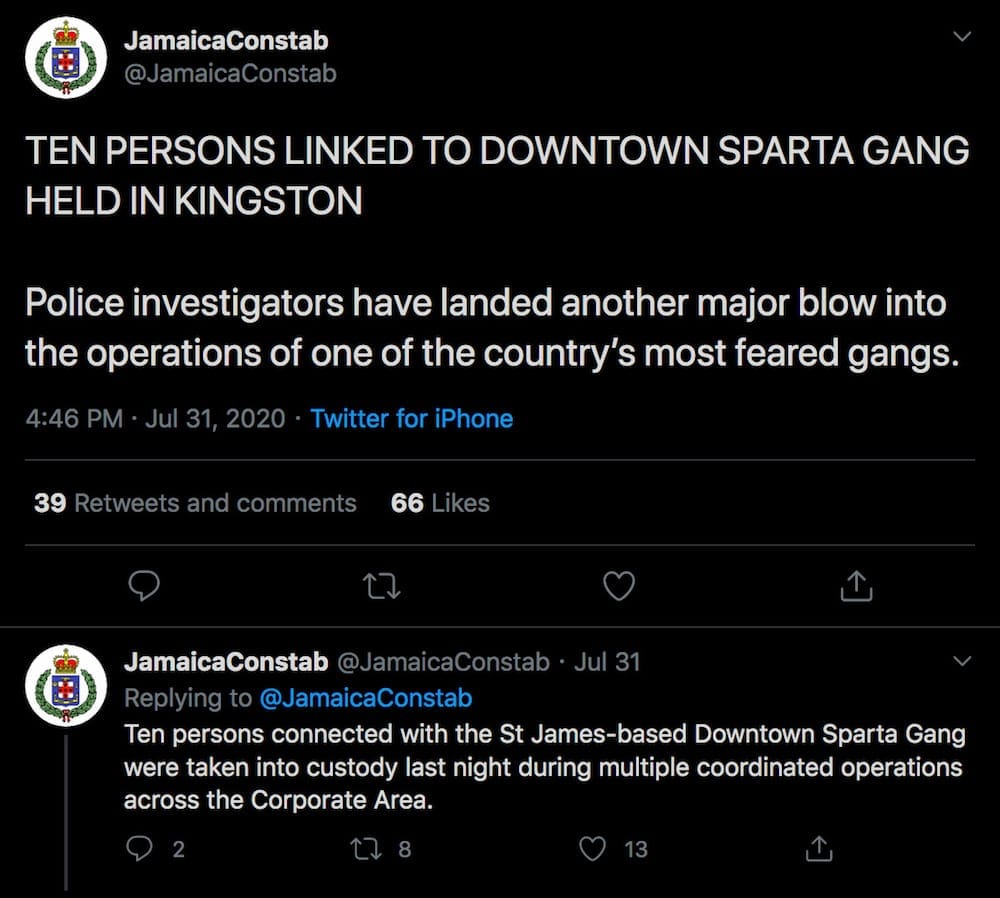This screenshot has width=1000, height=898.
Task: Open the JamaicaConstab avatar on the reply
Action: (x=66, y=686)
